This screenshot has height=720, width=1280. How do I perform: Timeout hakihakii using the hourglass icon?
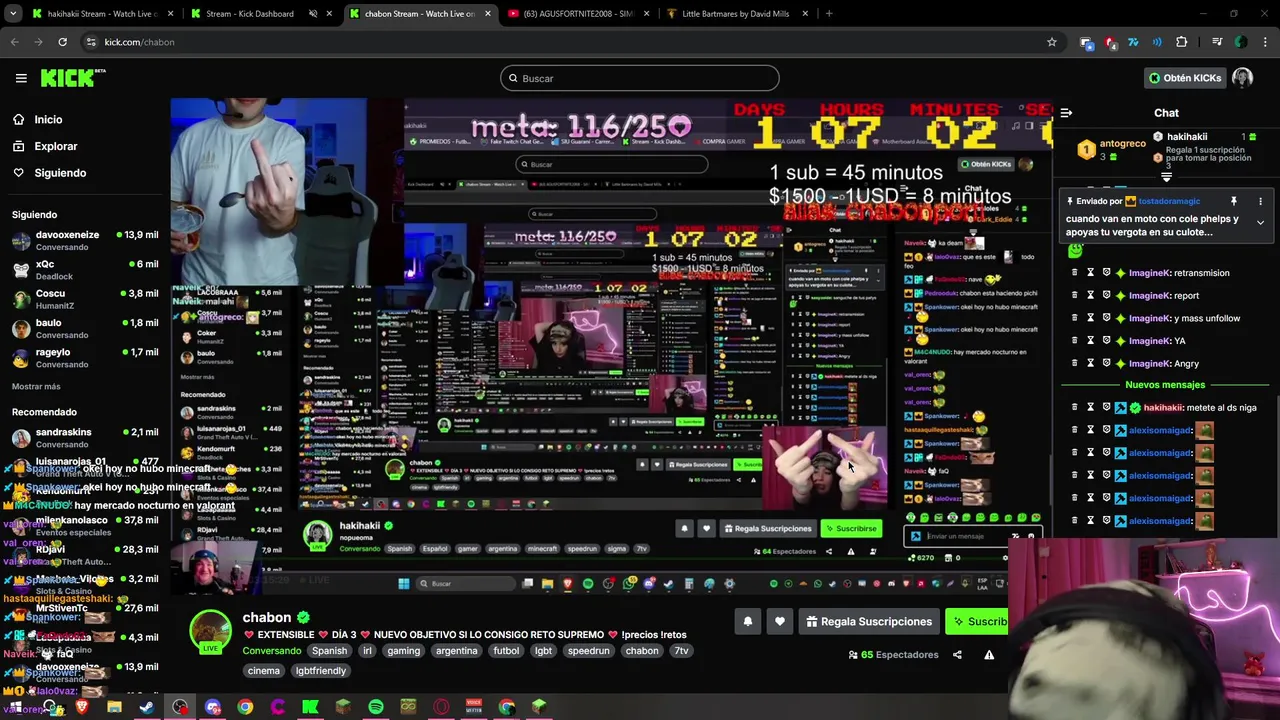click(1090, 408)
